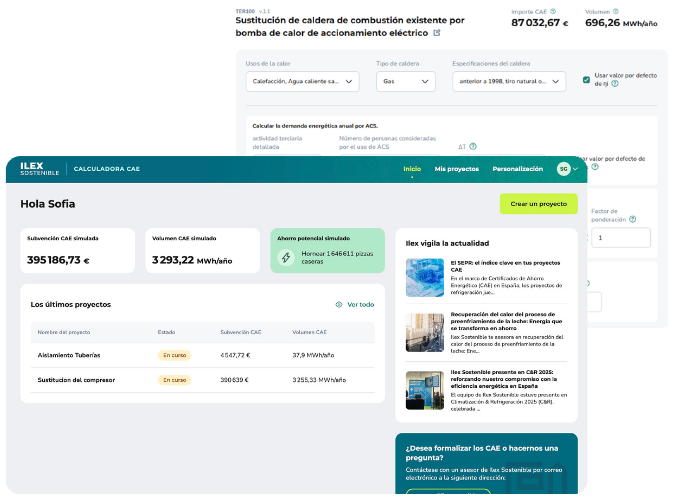Click the help icon next to Importe CAE
The height and width of the screenshot is (500, 682).
pyautogui.click(x=552, y=12)
